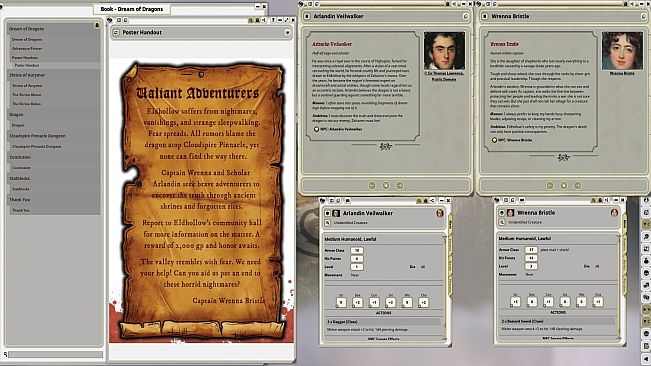The height and width of the screenshot is (366, 651).
Task: Click the link icon beside Poster Handout title
Action: point(116,32)
